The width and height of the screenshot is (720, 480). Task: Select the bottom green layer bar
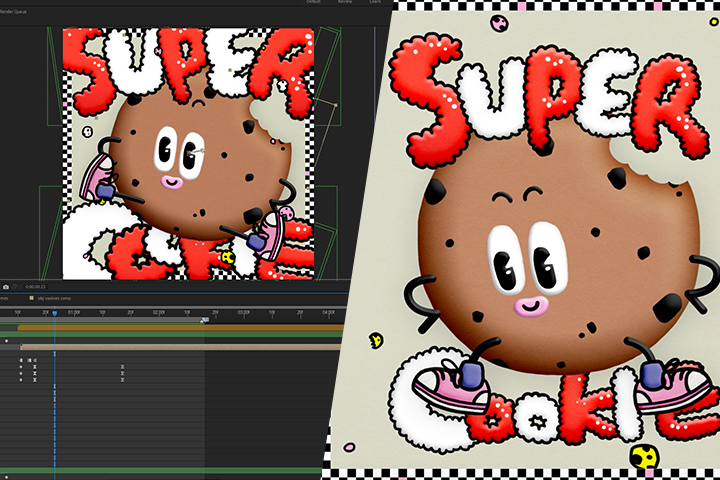[x=161, y=471]
